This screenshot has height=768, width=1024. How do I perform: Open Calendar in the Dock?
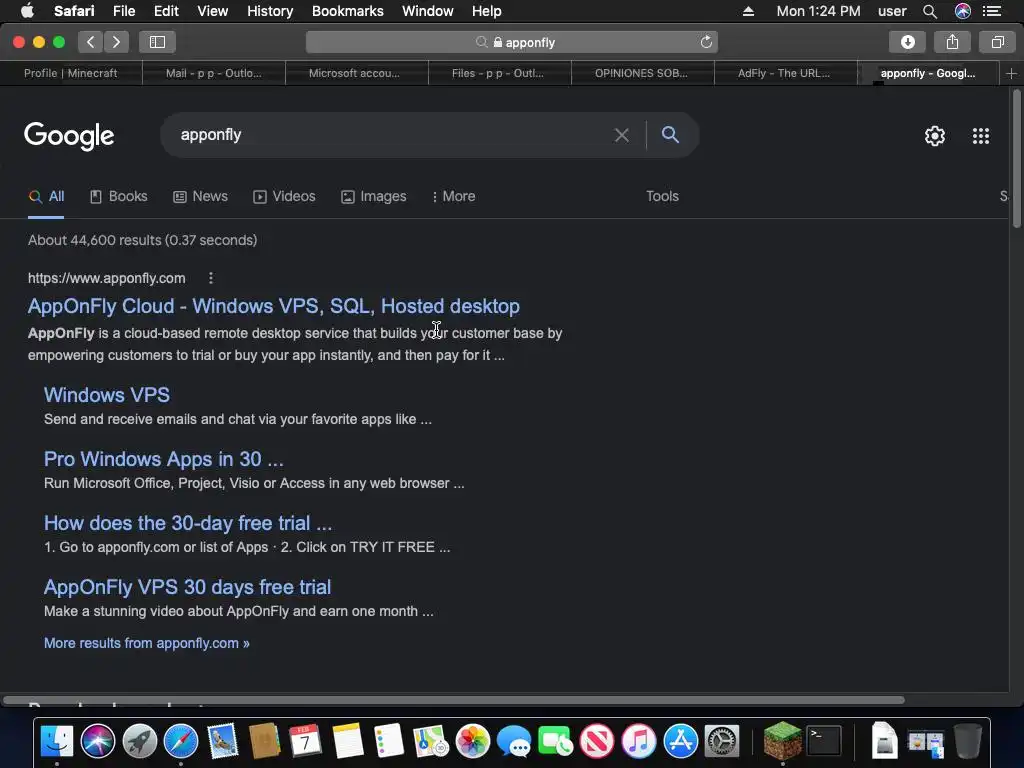point(305,741)
